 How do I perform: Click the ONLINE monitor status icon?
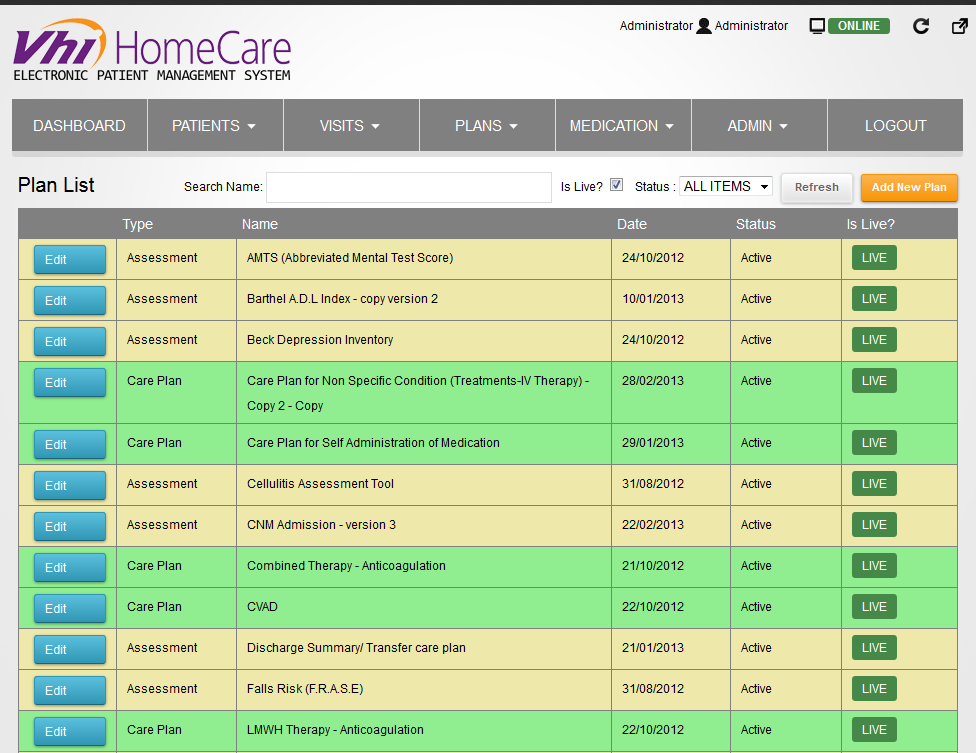[816, 26]
